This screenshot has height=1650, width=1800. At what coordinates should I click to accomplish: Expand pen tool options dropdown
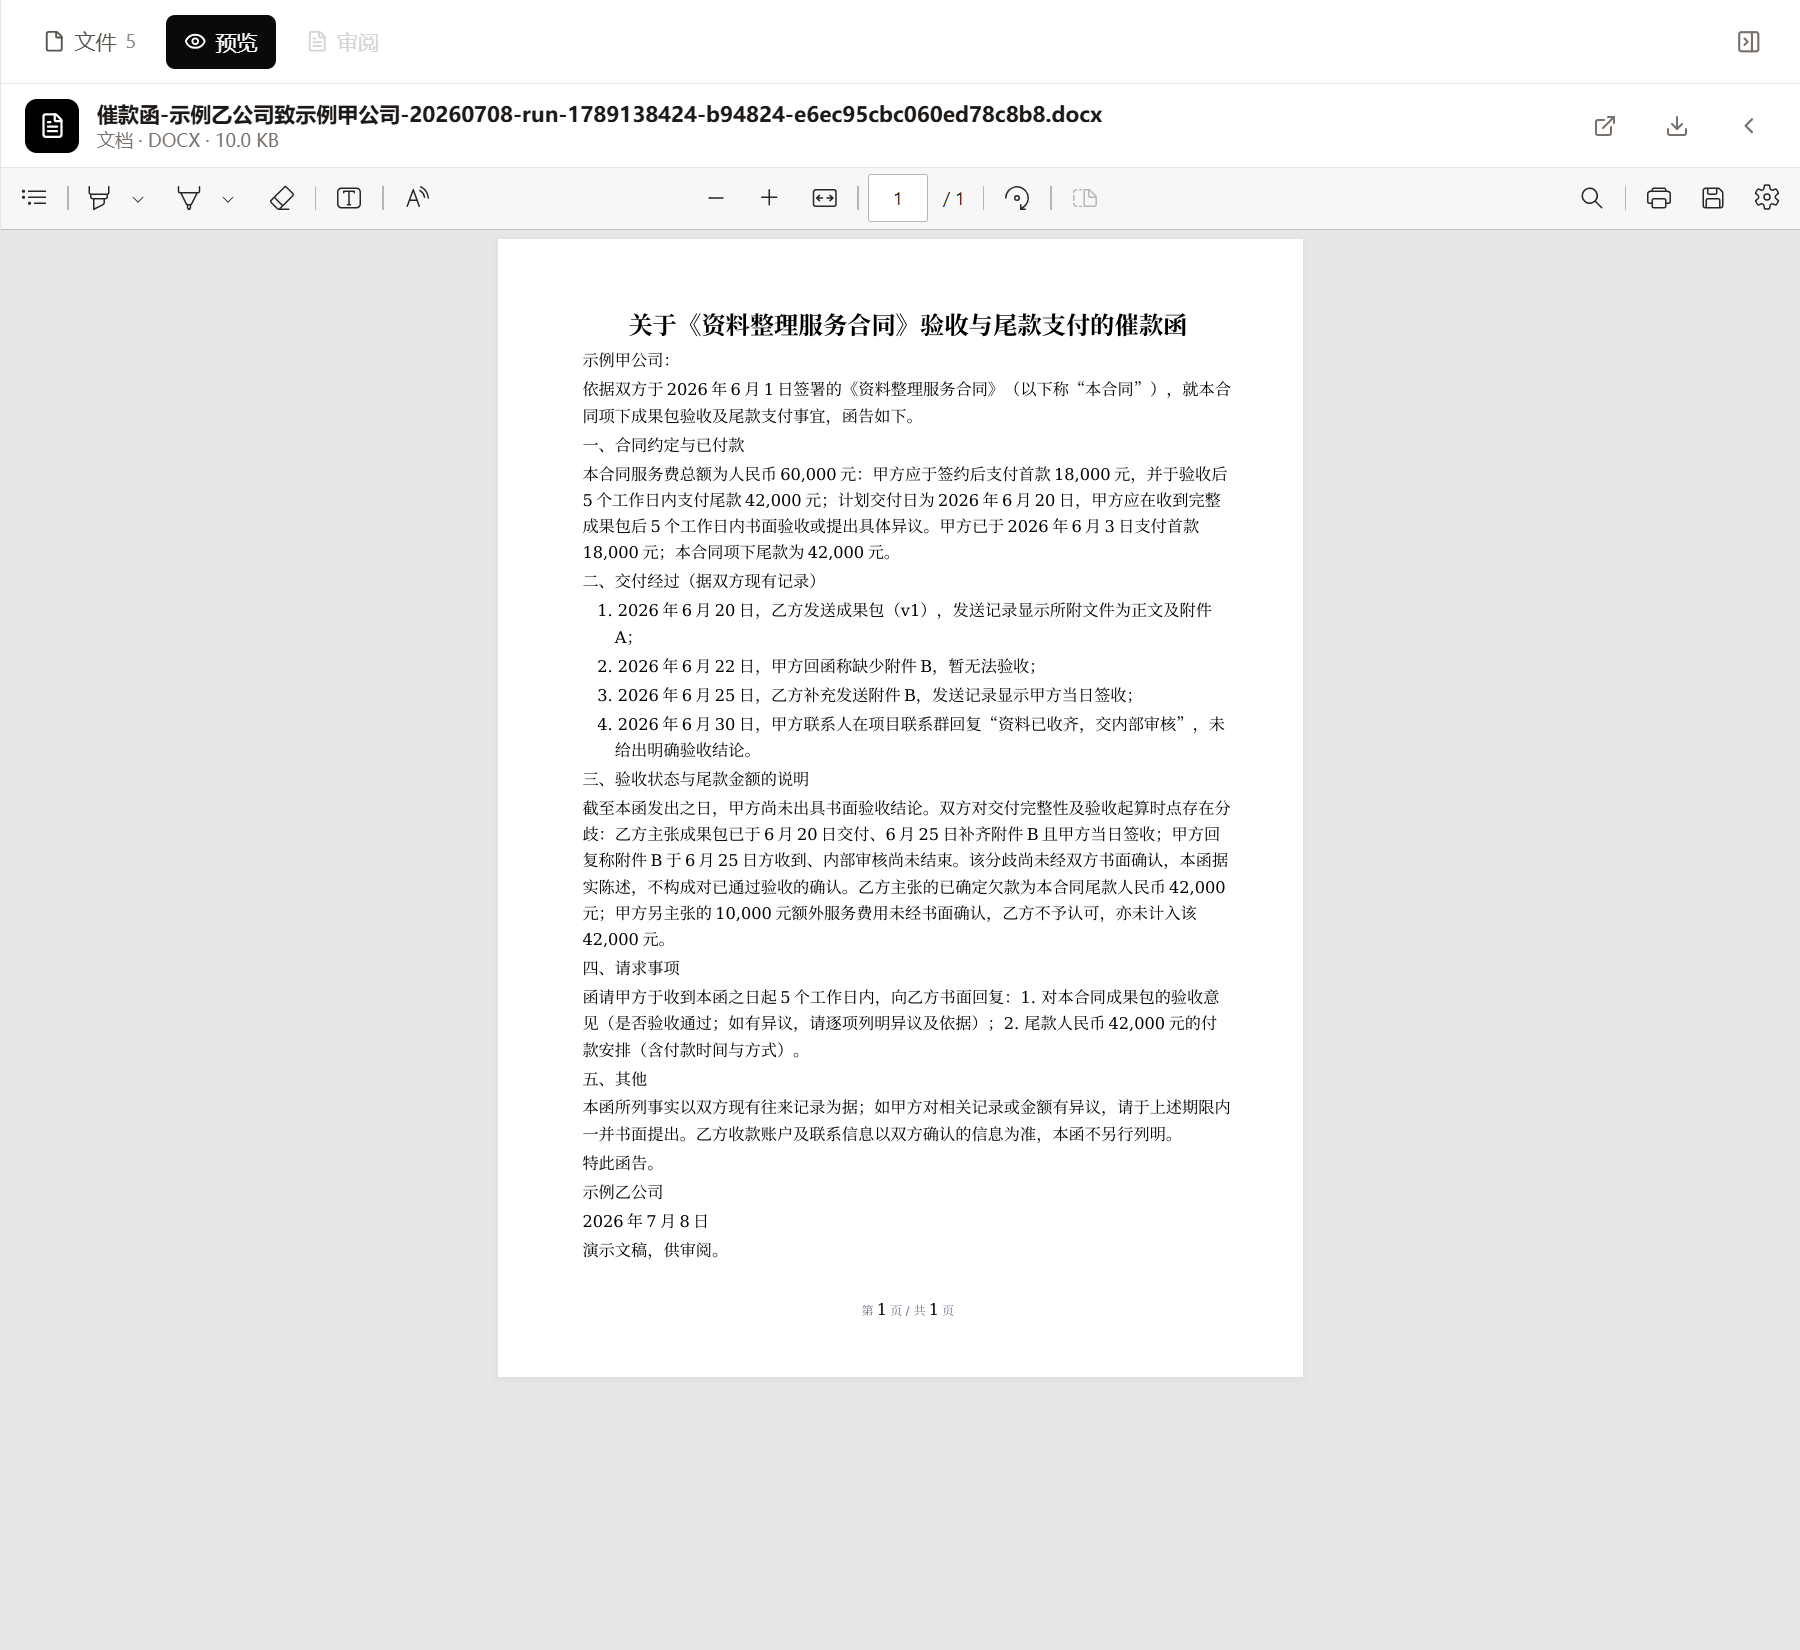point(228,199)
